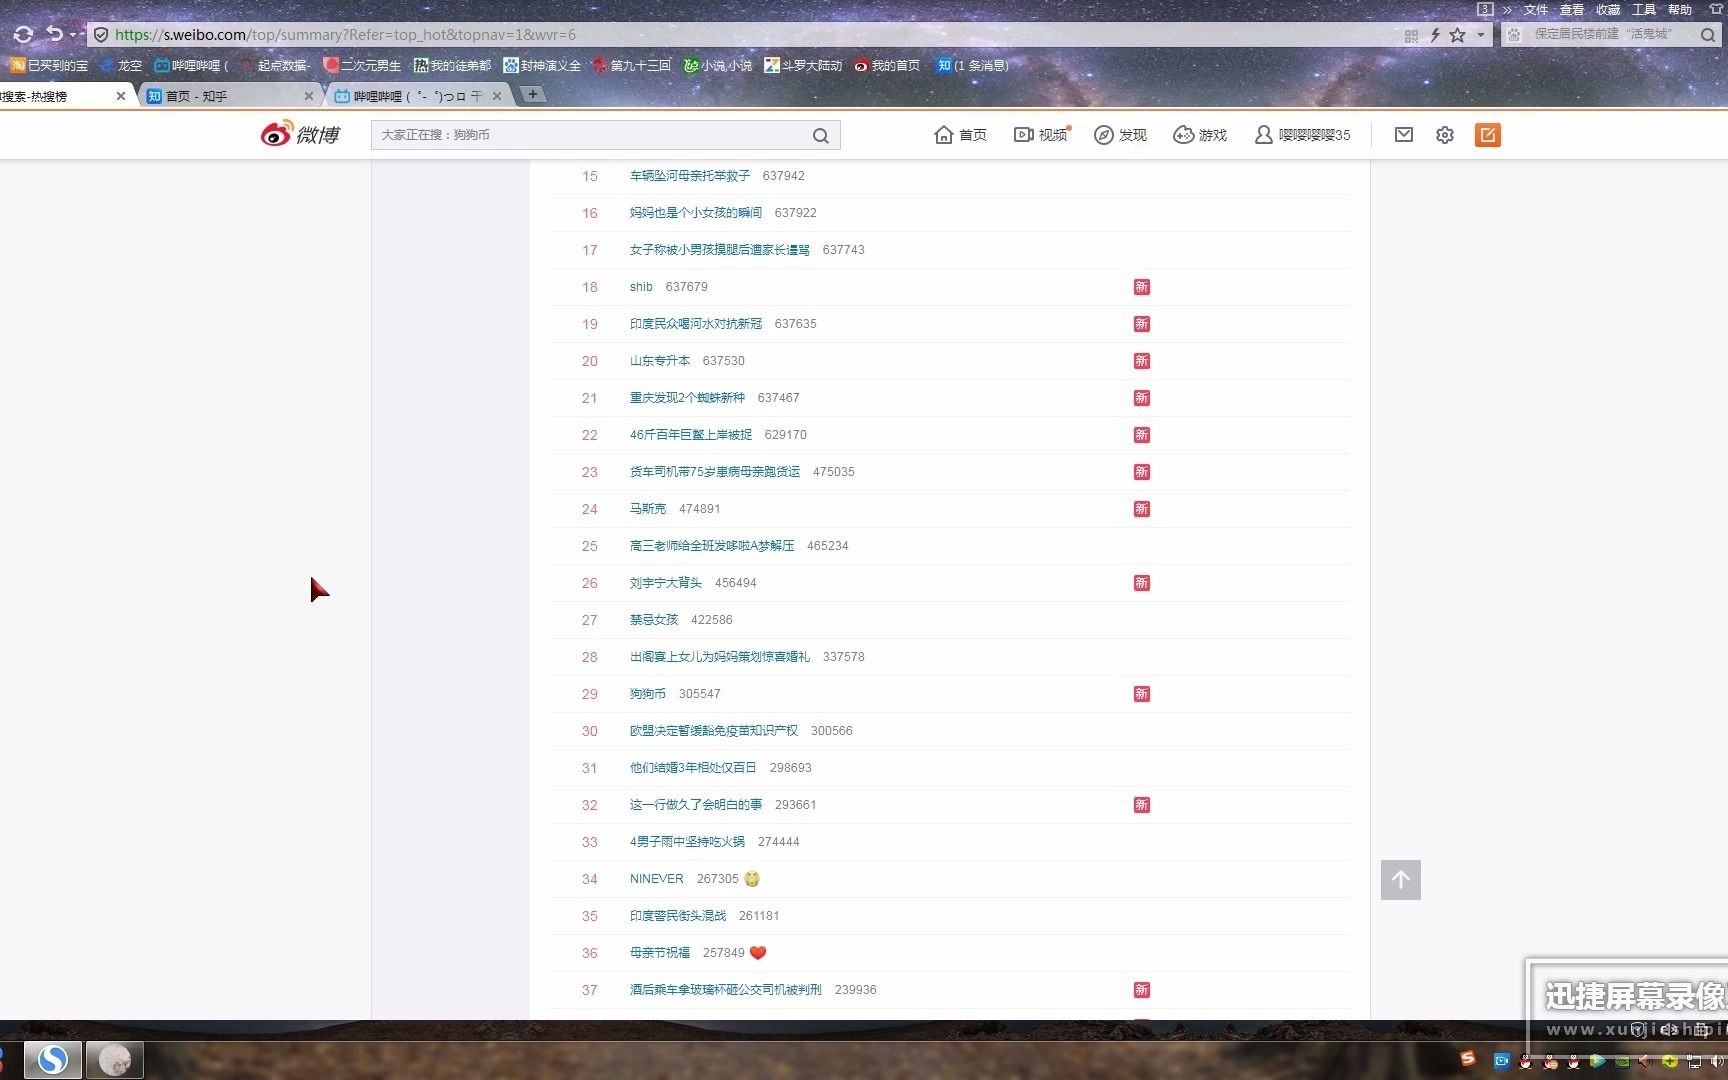Open dropdown arrow beside the back button
The width and height of the screenshot is (1728, 1080).
tap(73, 35)
